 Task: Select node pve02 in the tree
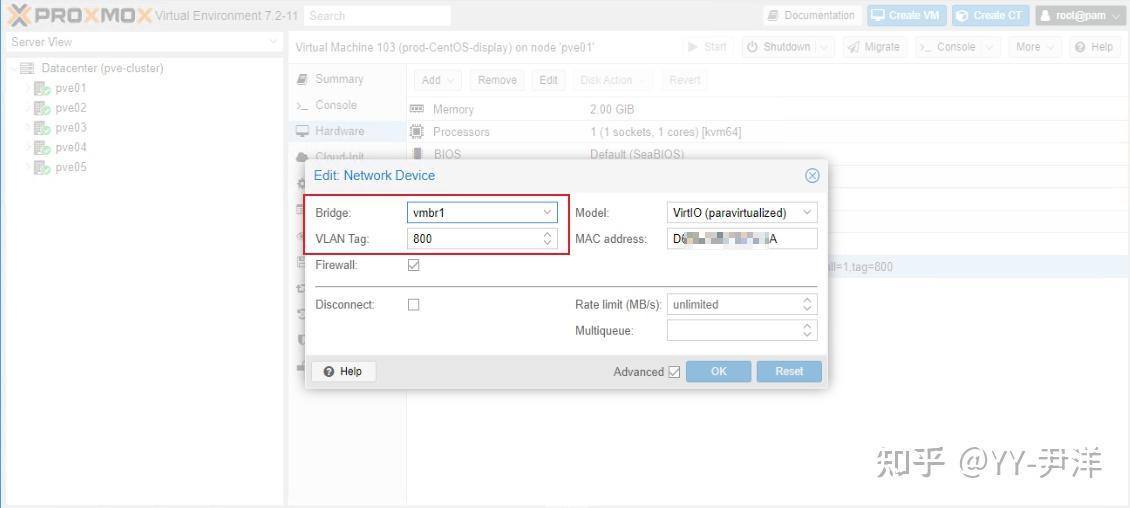71,108
